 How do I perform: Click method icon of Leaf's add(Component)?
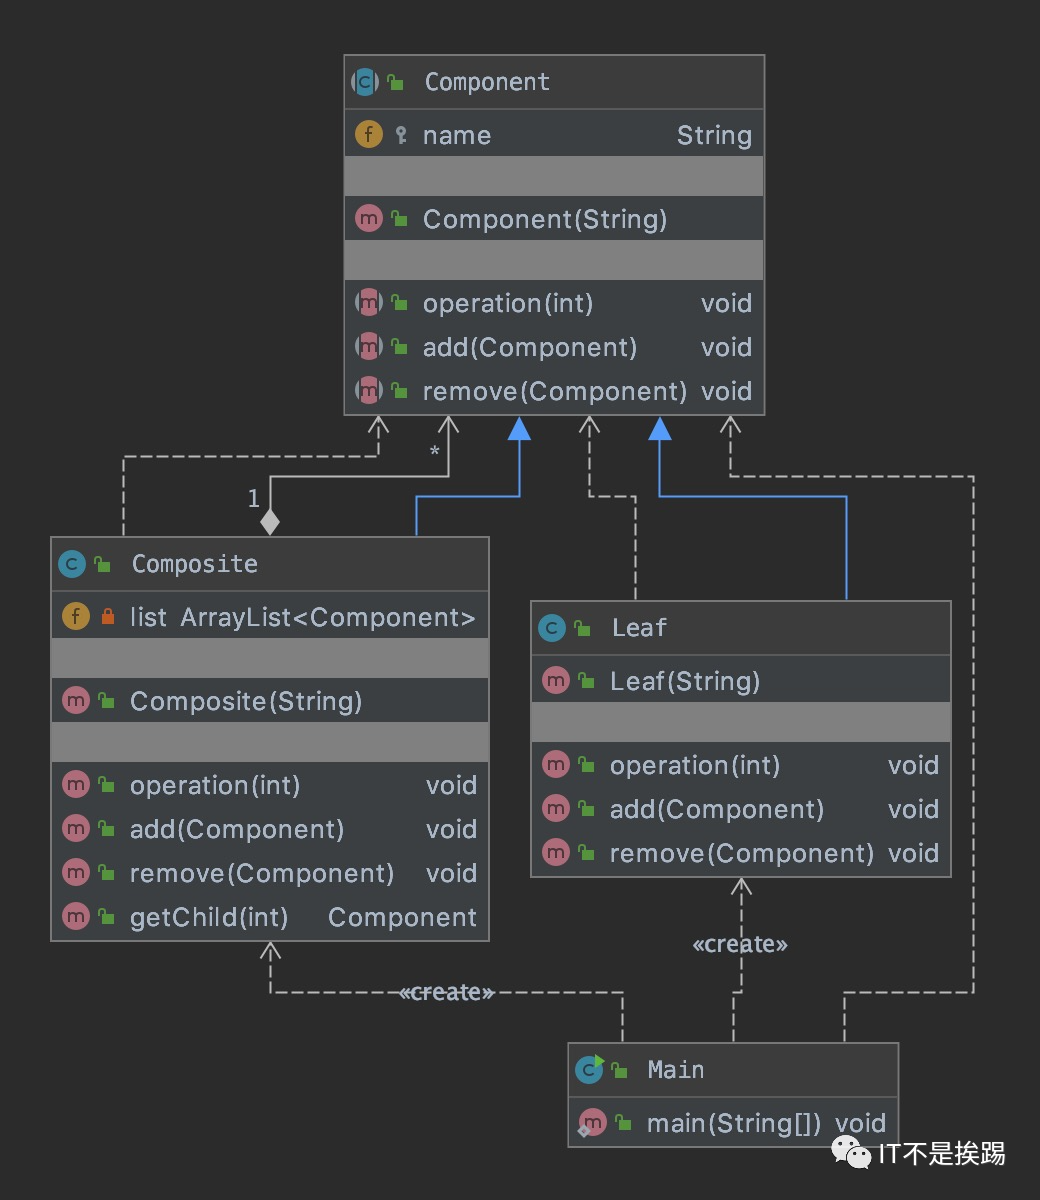[556, 809]
